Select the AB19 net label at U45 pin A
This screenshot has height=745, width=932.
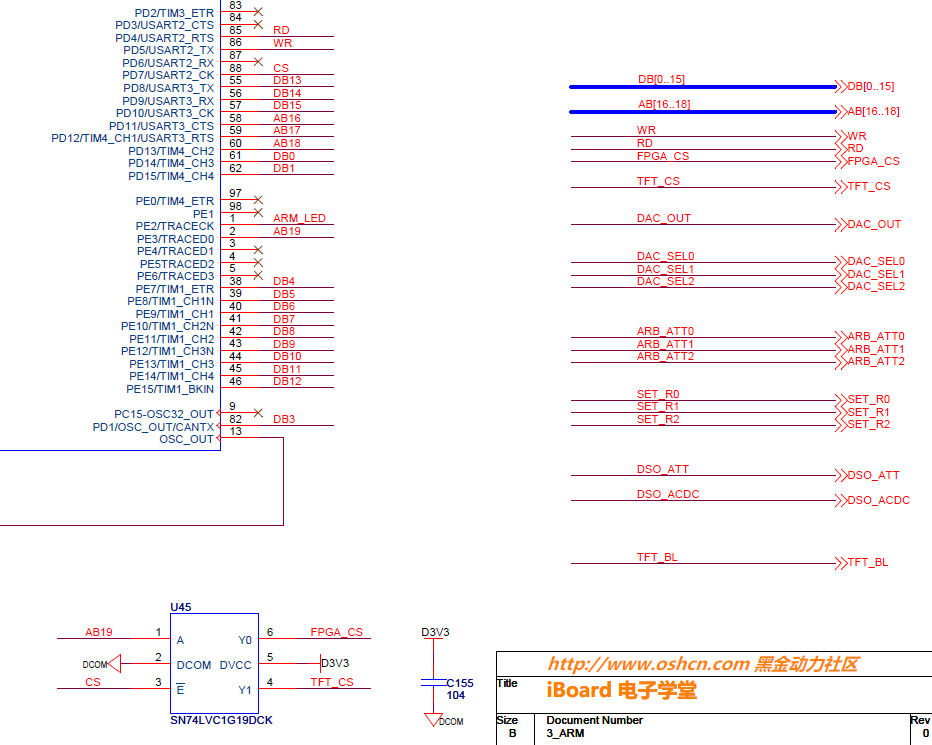point(99,632)
